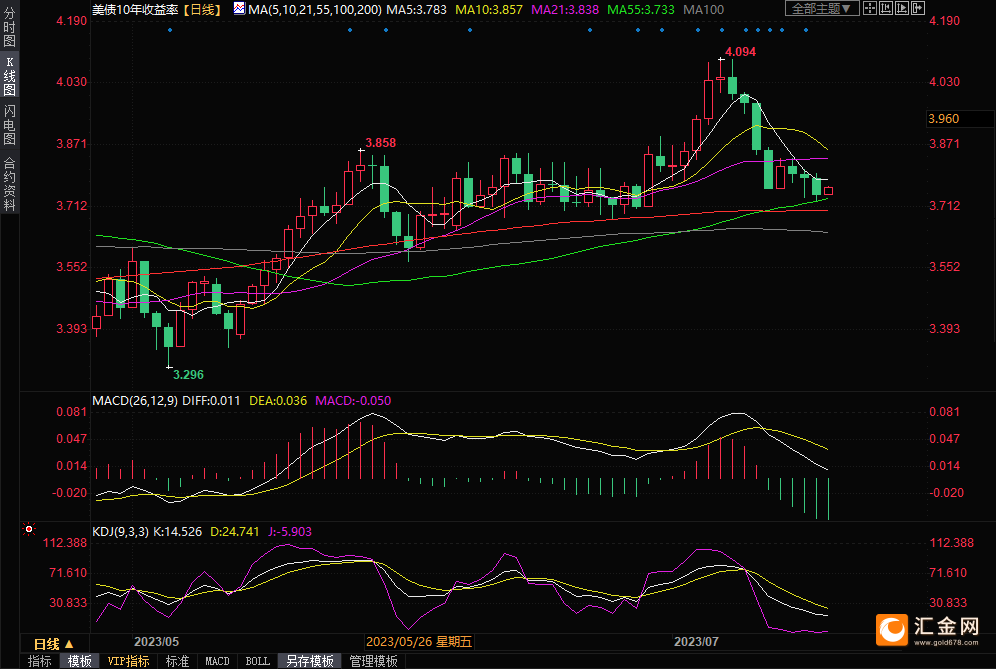Apply the BOLL template

(x=257, y=661)
